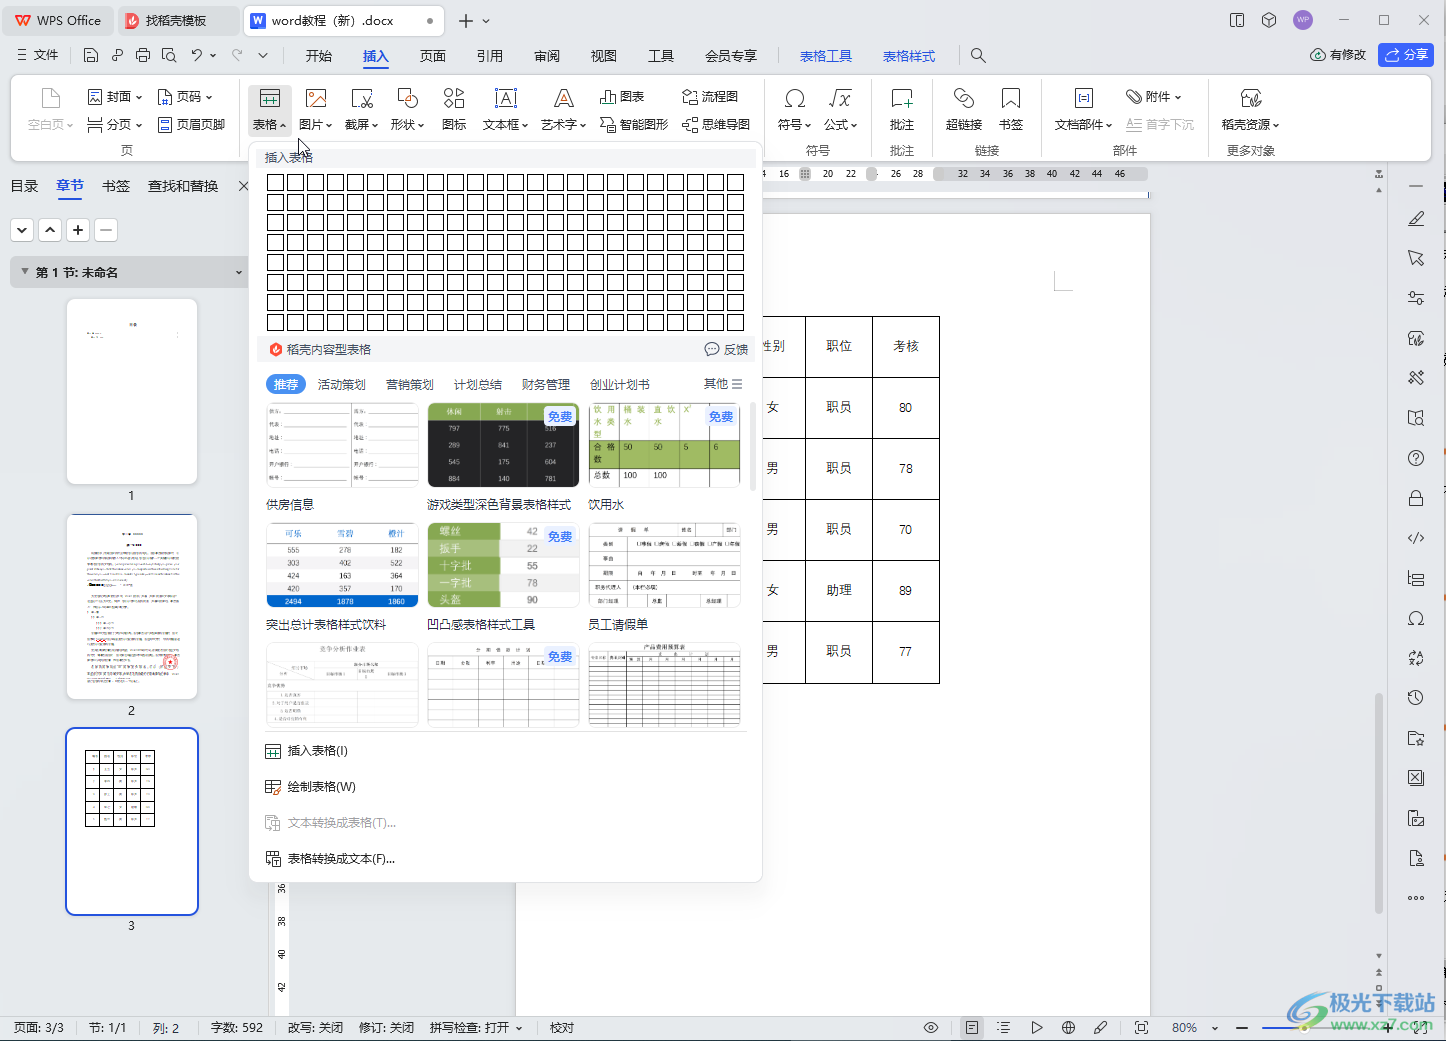Select the 活动策划 template category
The height and width of the screenshot is (1041, 1446).
[x=341, y=384]
